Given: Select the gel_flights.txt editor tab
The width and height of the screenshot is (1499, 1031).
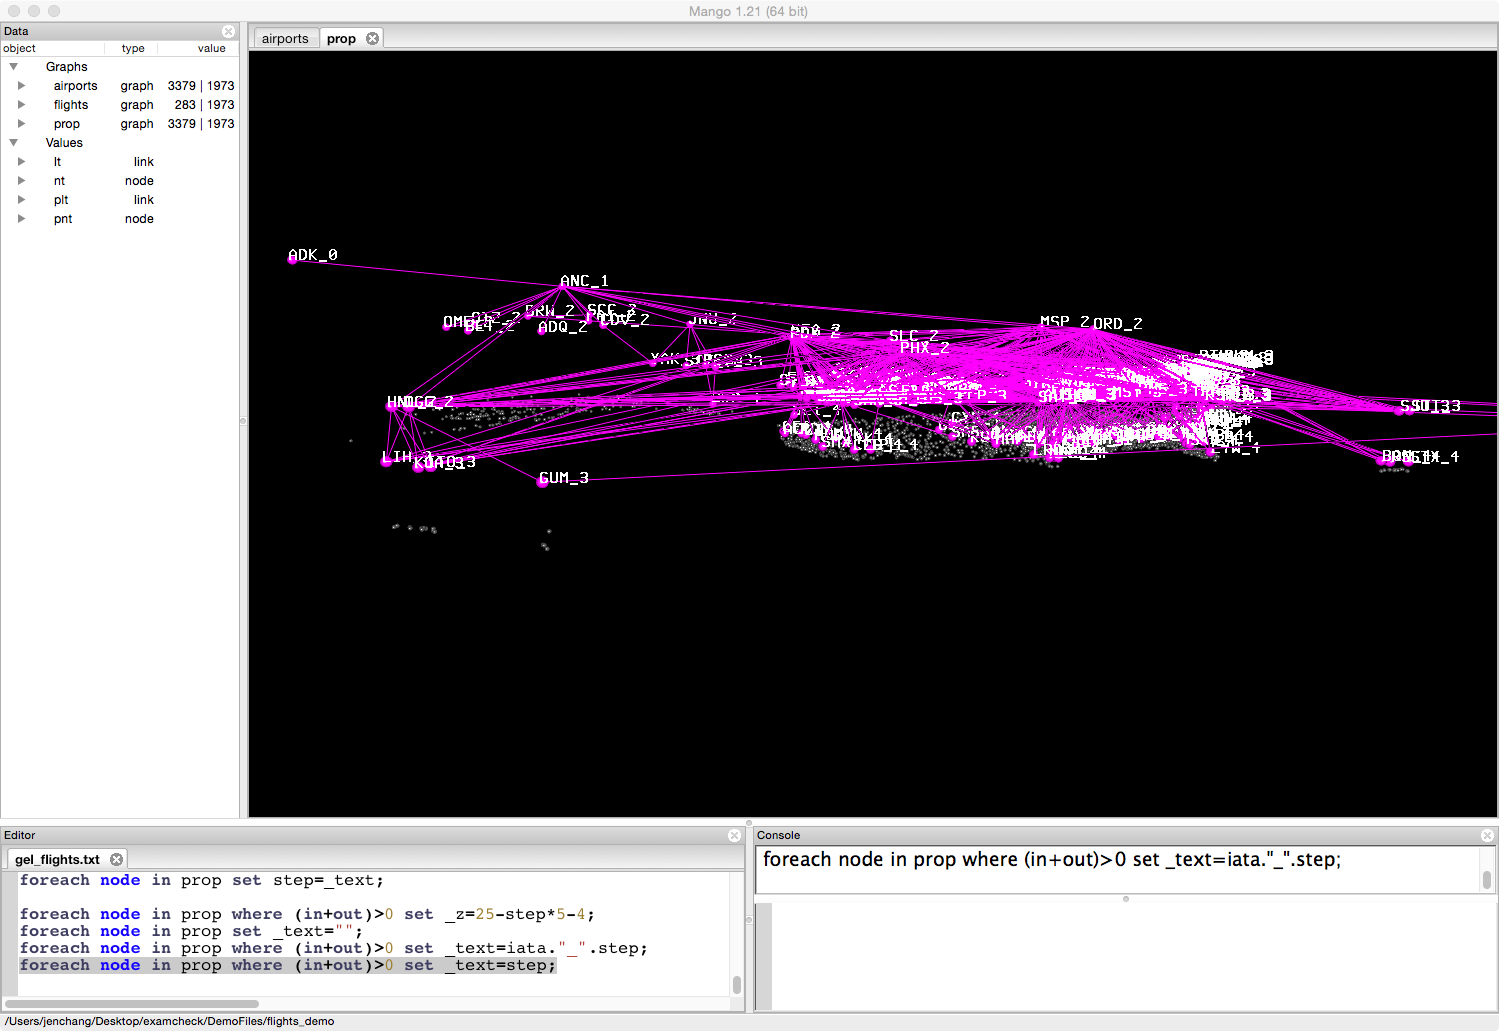Looking at the screenshot, I should click(57, 859).
